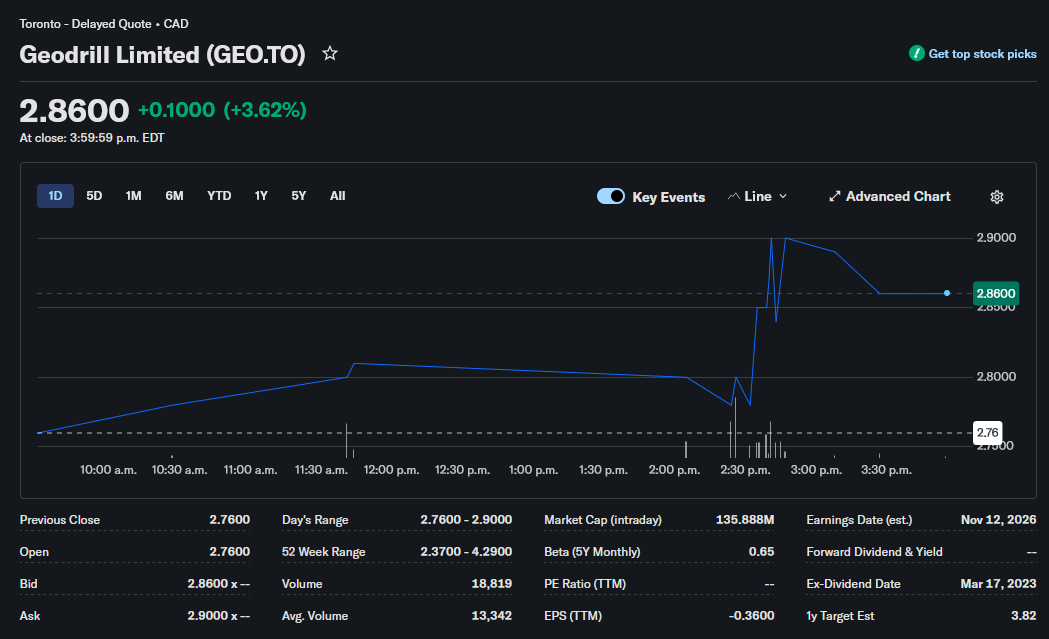This screenshot has width=1049, height=639.
Task: Click the line chart type icon
Action: tap(734, 197)
